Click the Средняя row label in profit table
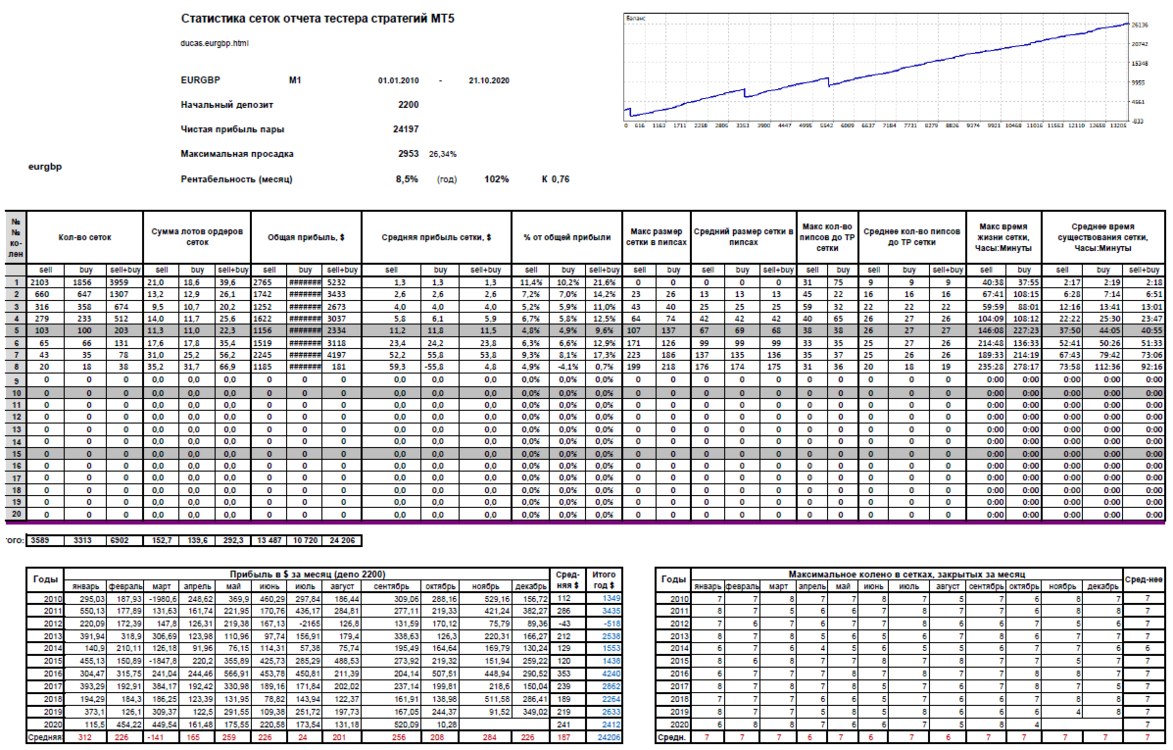This screenshot has height=750, width=1173. [44, 737]
